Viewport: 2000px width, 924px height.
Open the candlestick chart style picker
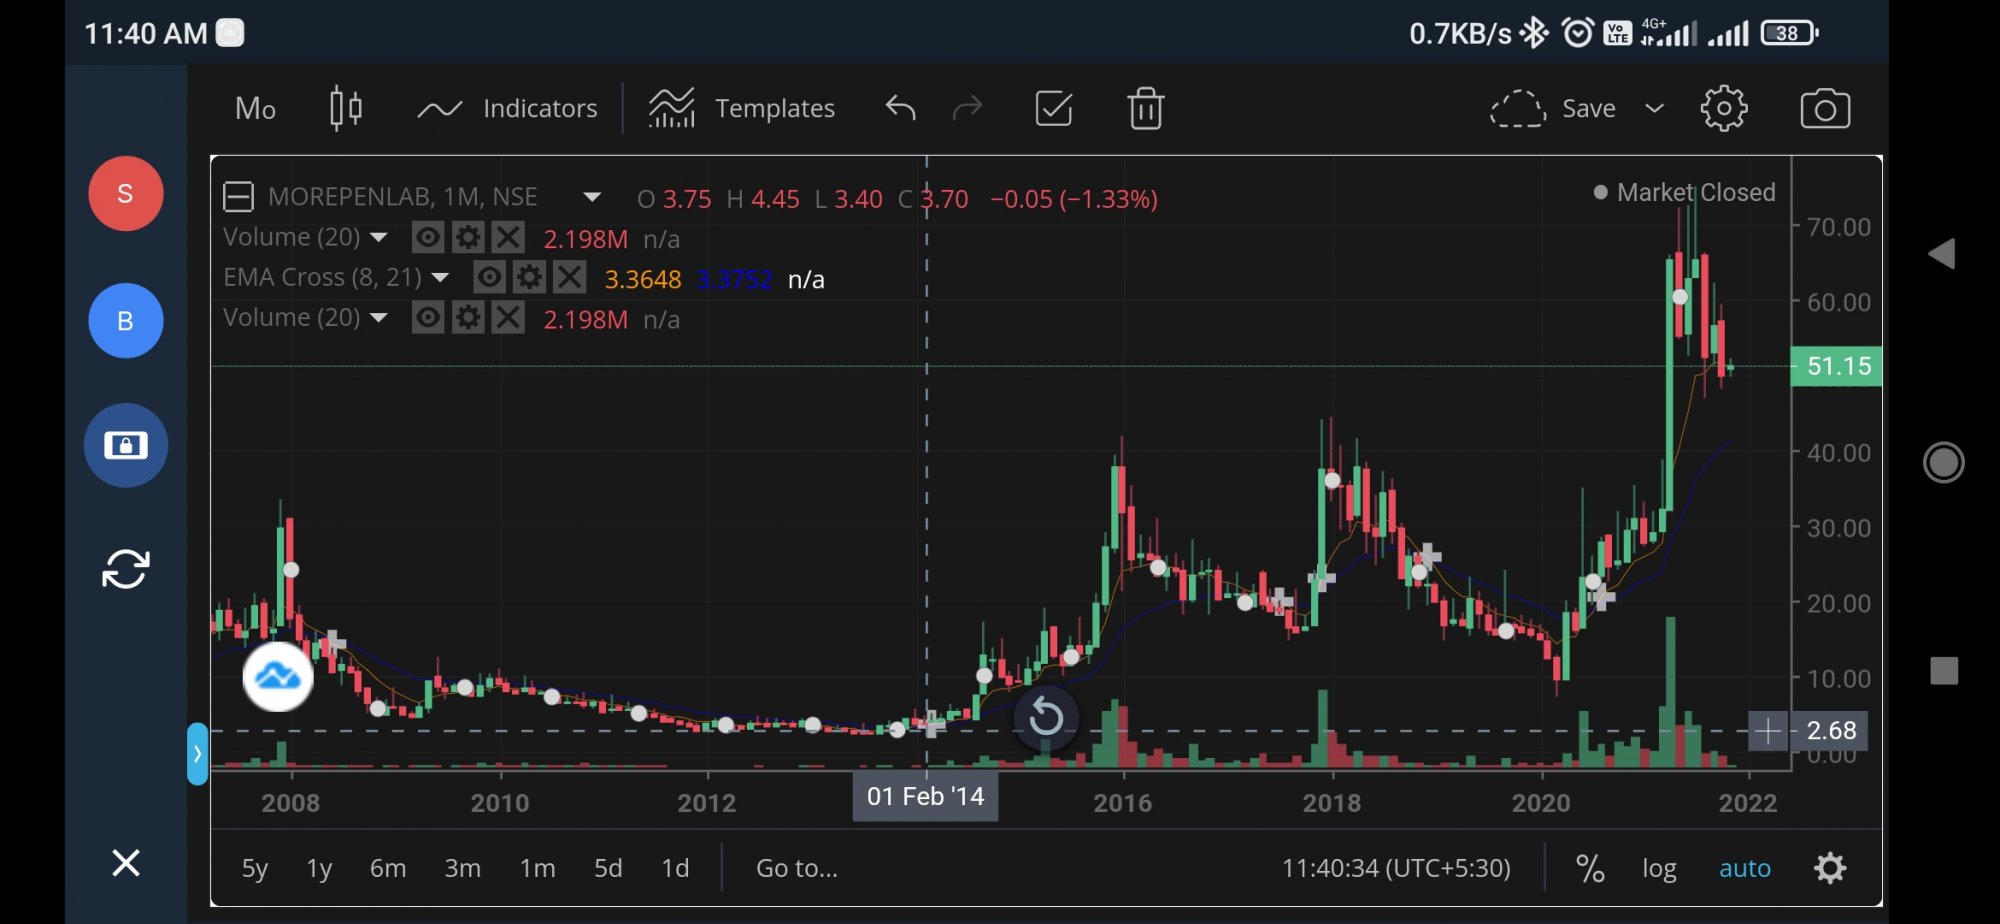(x=346, y=108)
